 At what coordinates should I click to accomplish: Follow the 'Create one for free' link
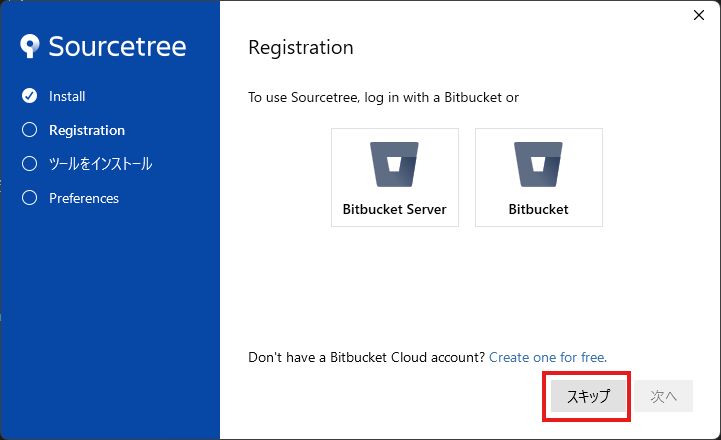(547, 357)
